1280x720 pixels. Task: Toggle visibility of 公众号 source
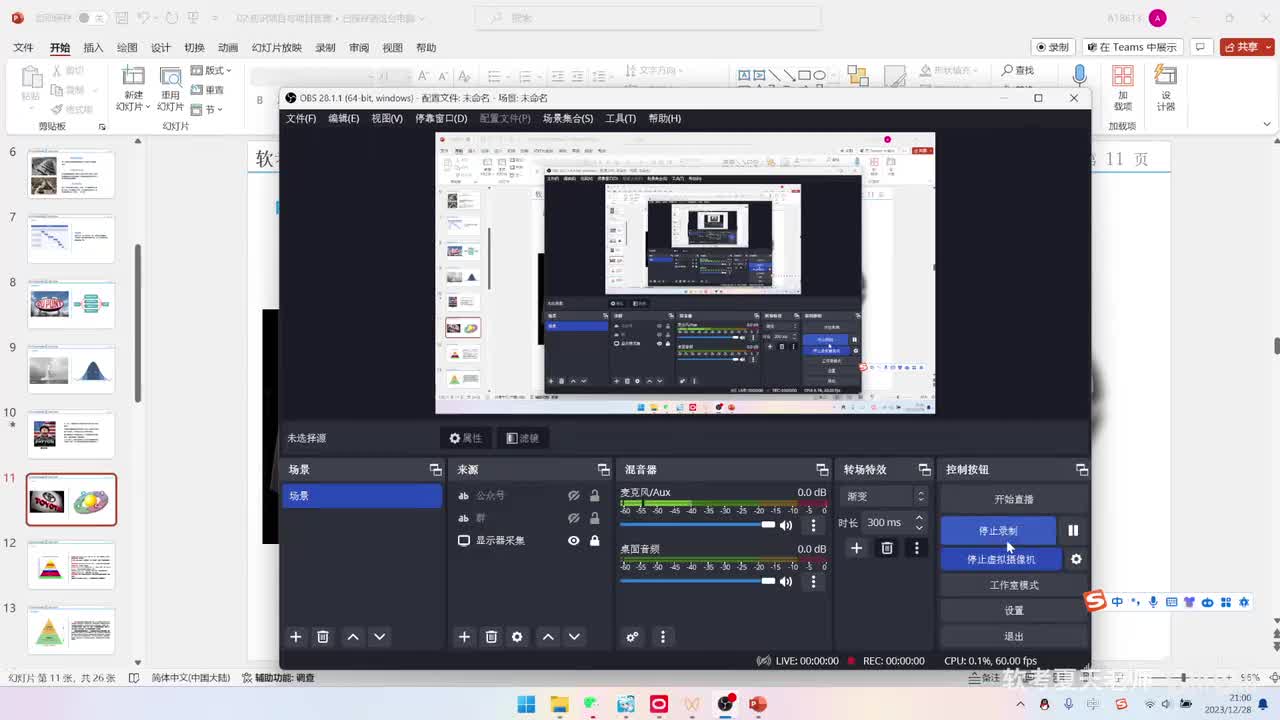[x=574, y=495]
